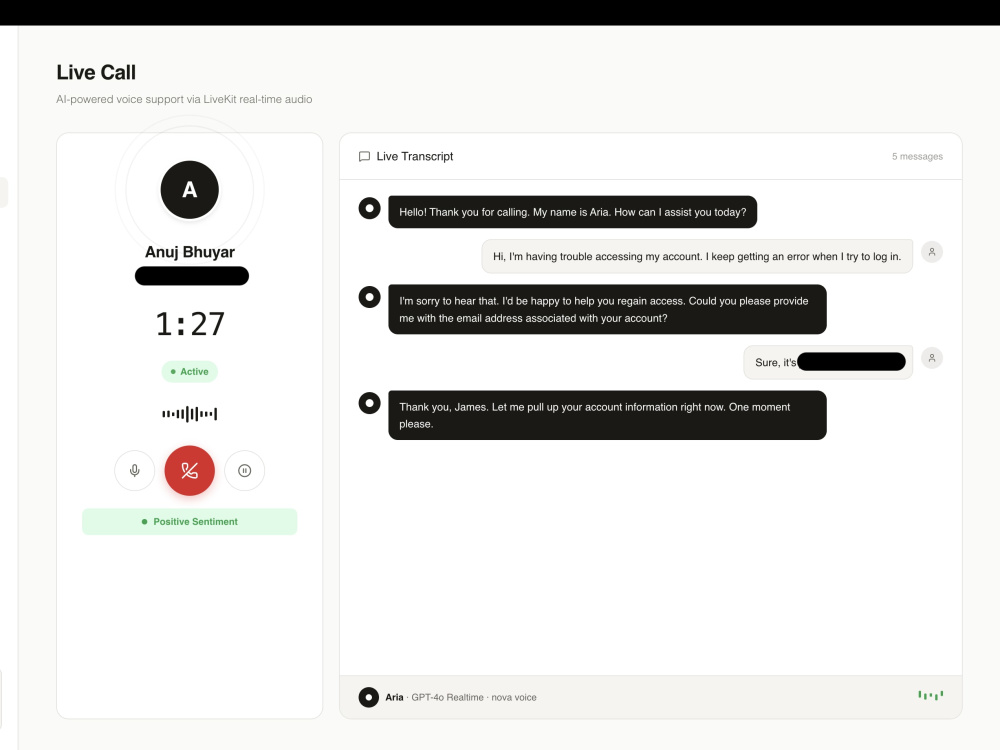Select the message asking for email address
Viewport: 1000px width, 750px height.
coord(607,309)
